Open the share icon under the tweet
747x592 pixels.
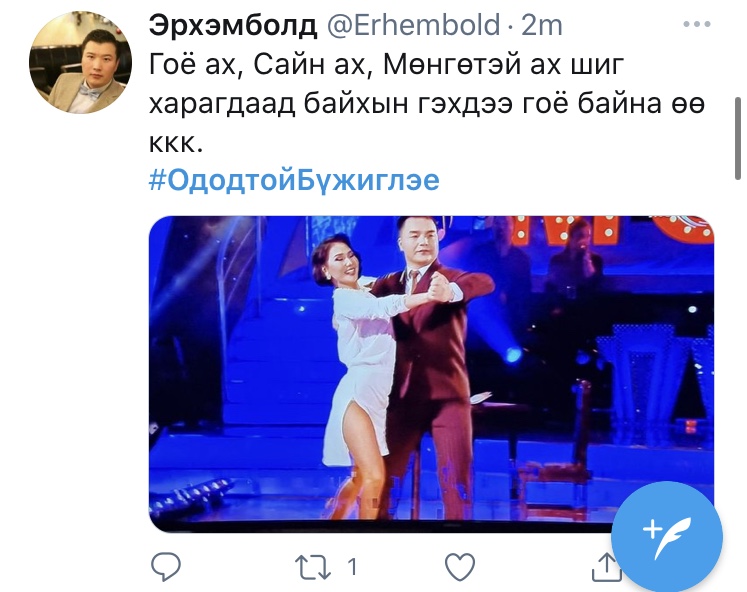coord(606,567)
